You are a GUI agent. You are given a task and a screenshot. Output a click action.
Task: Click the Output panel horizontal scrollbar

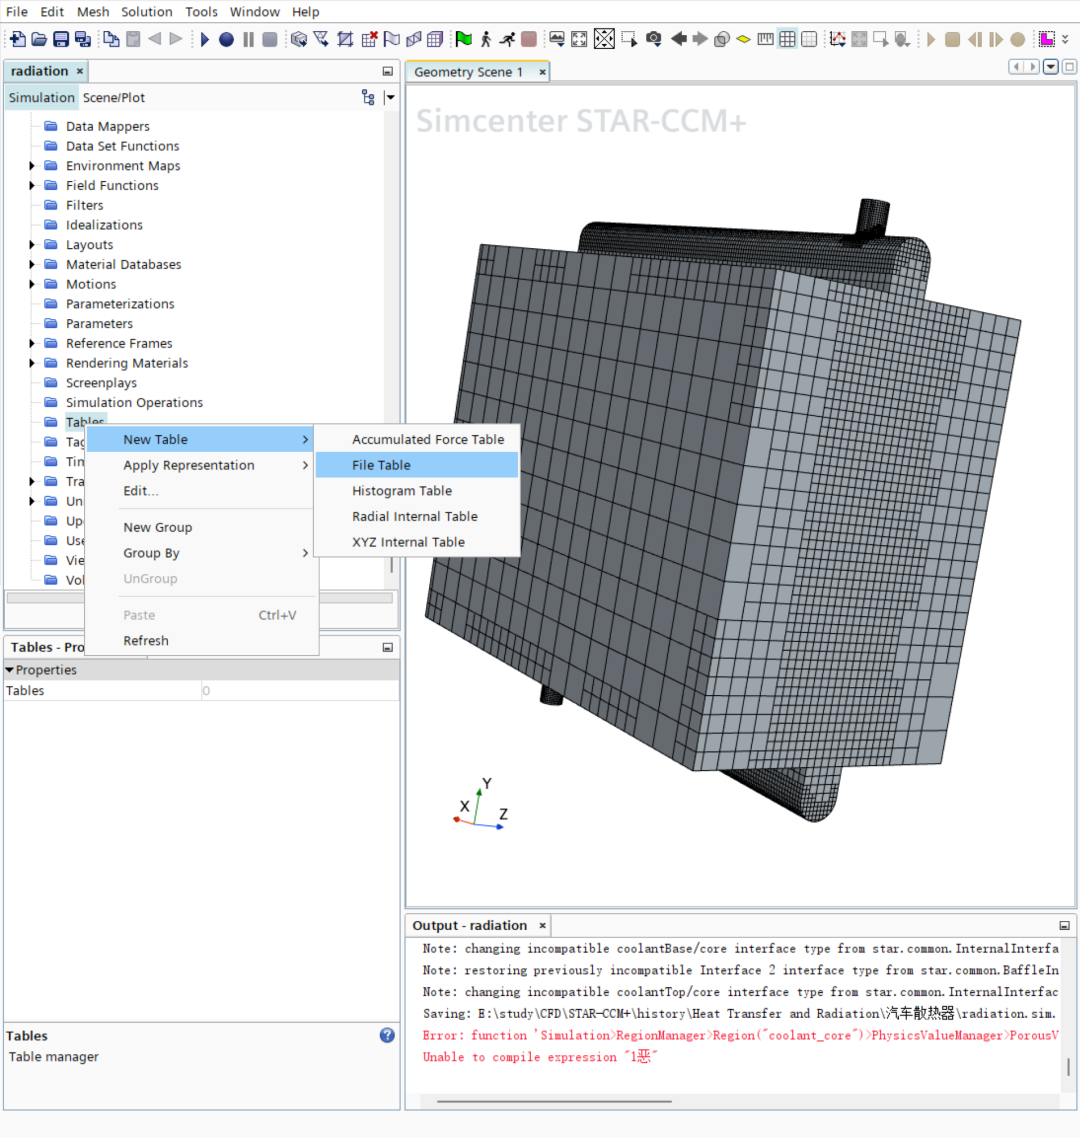click(554, 1101)
